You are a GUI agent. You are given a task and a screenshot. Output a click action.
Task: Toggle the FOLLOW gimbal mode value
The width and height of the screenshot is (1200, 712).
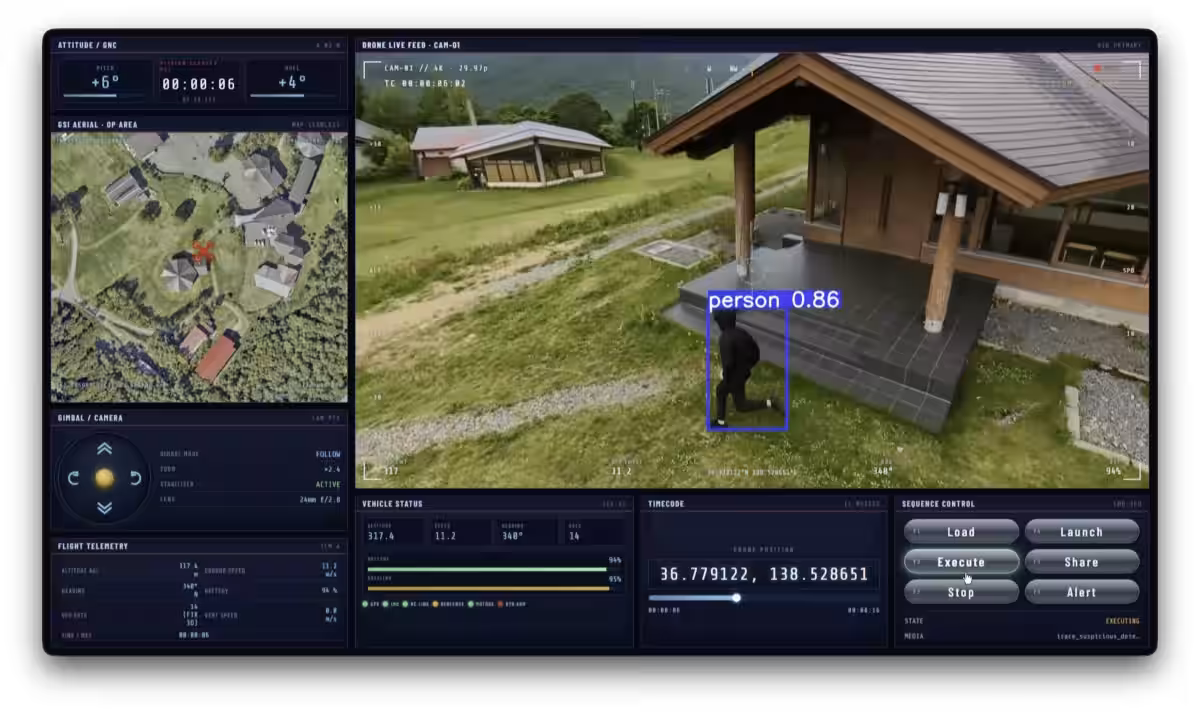328,454
